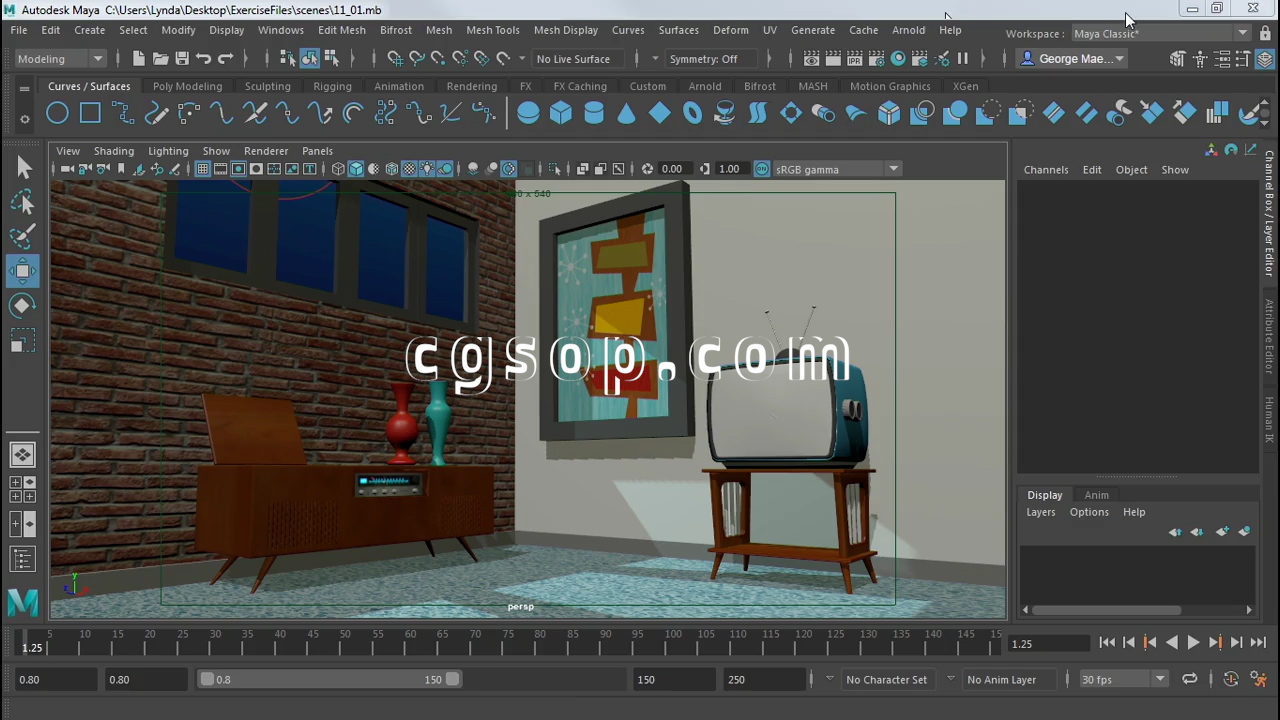1280x720 pixels.
Task: Click the Revolve surface shelf icon
Action: (x=725, y=113)
